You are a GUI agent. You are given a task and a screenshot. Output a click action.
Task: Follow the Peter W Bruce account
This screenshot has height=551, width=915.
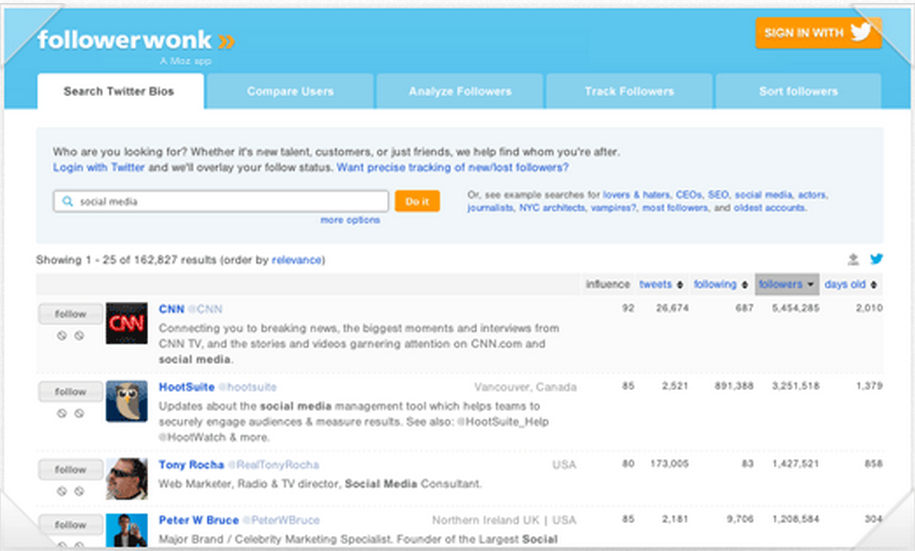click(71, 525)
